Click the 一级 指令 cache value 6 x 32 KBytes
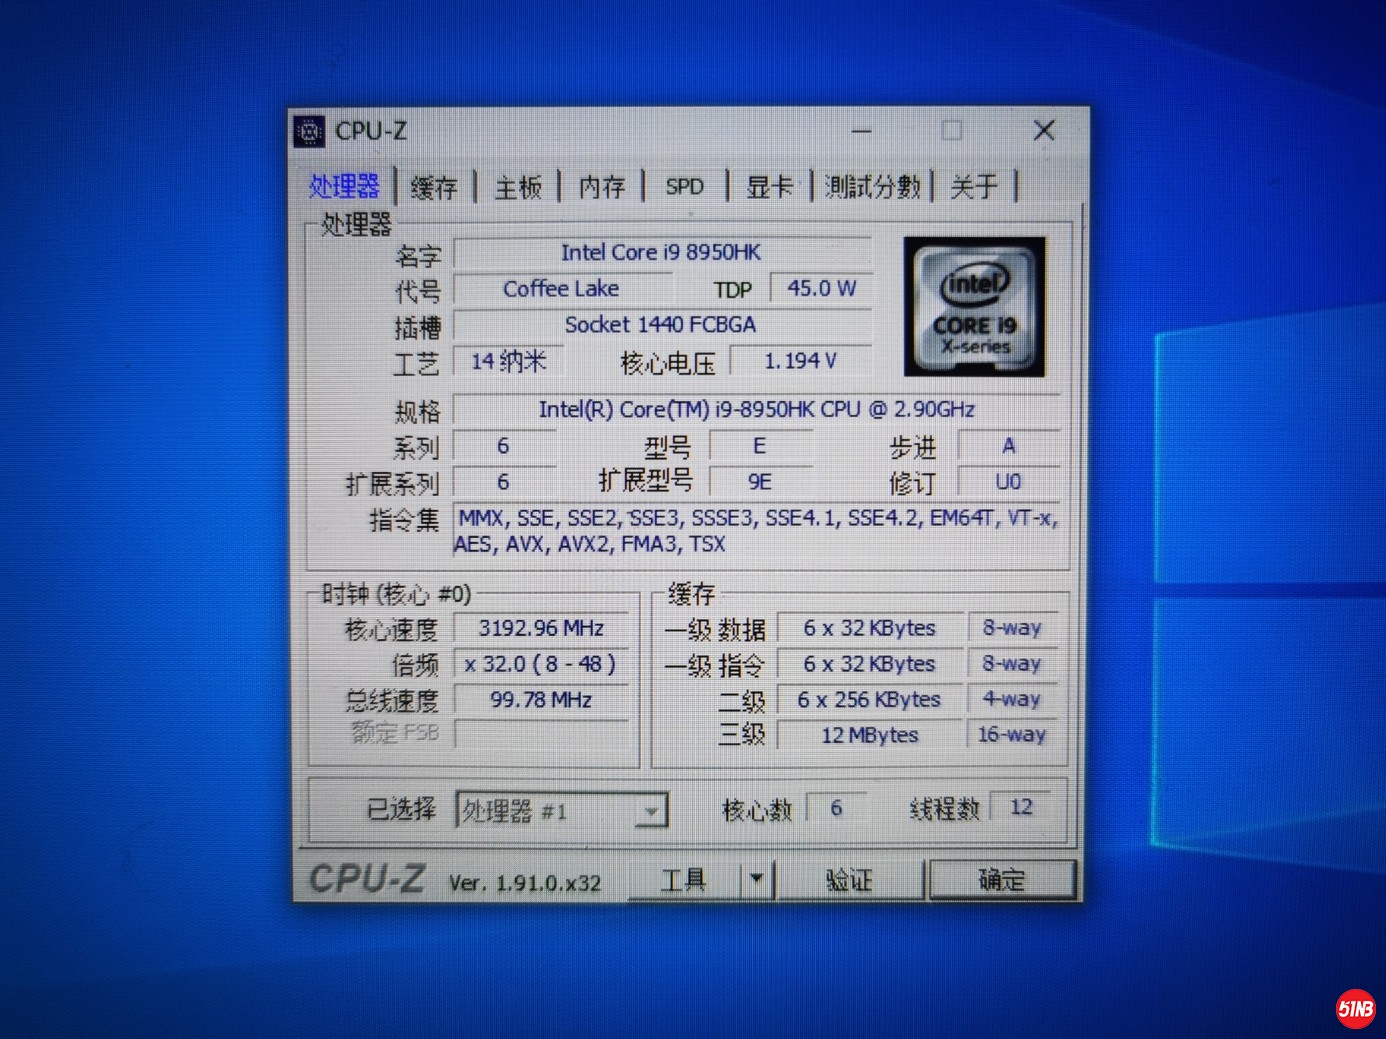Screen dimensions: 1386x1039 [870, 664]
